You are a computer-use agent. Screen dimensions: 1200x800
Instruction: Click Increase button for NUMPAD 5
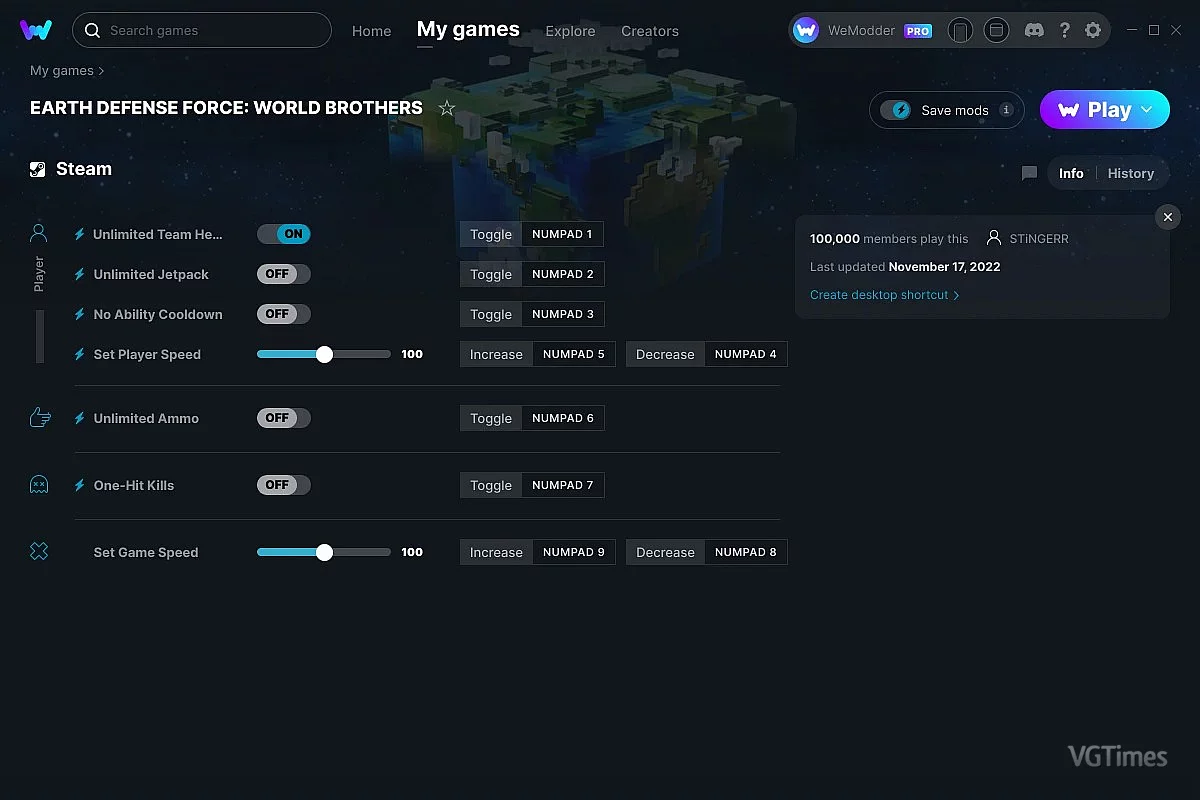496,354
